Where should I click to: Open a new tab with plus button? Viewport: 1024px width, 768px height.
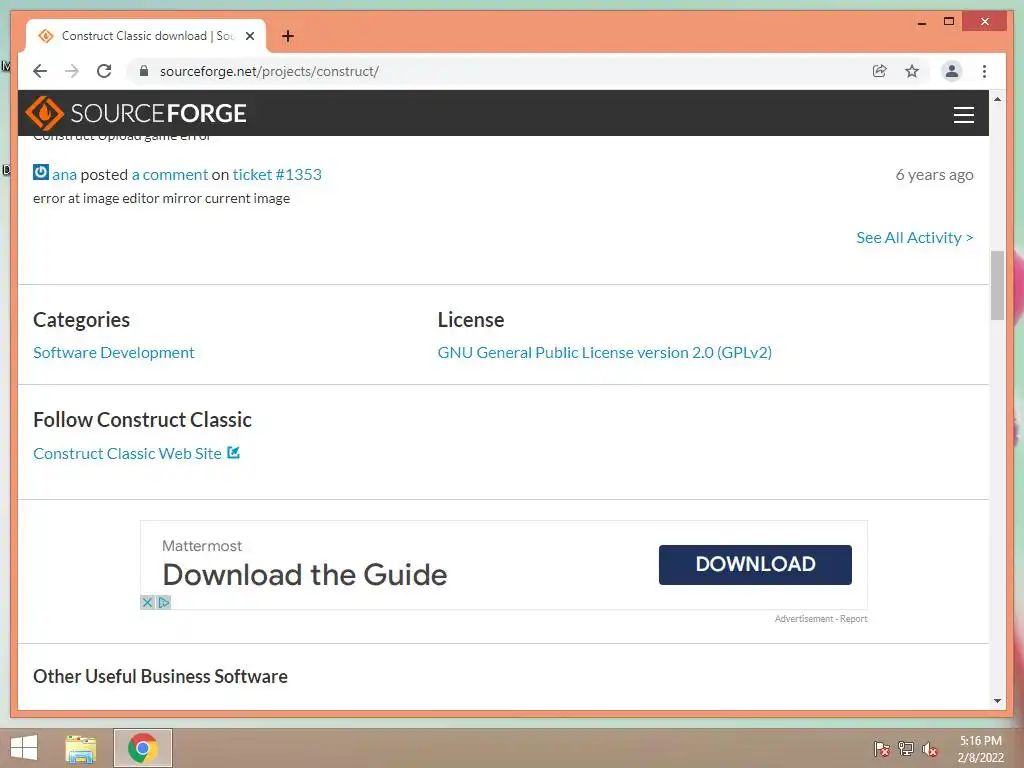coord(287,36)
